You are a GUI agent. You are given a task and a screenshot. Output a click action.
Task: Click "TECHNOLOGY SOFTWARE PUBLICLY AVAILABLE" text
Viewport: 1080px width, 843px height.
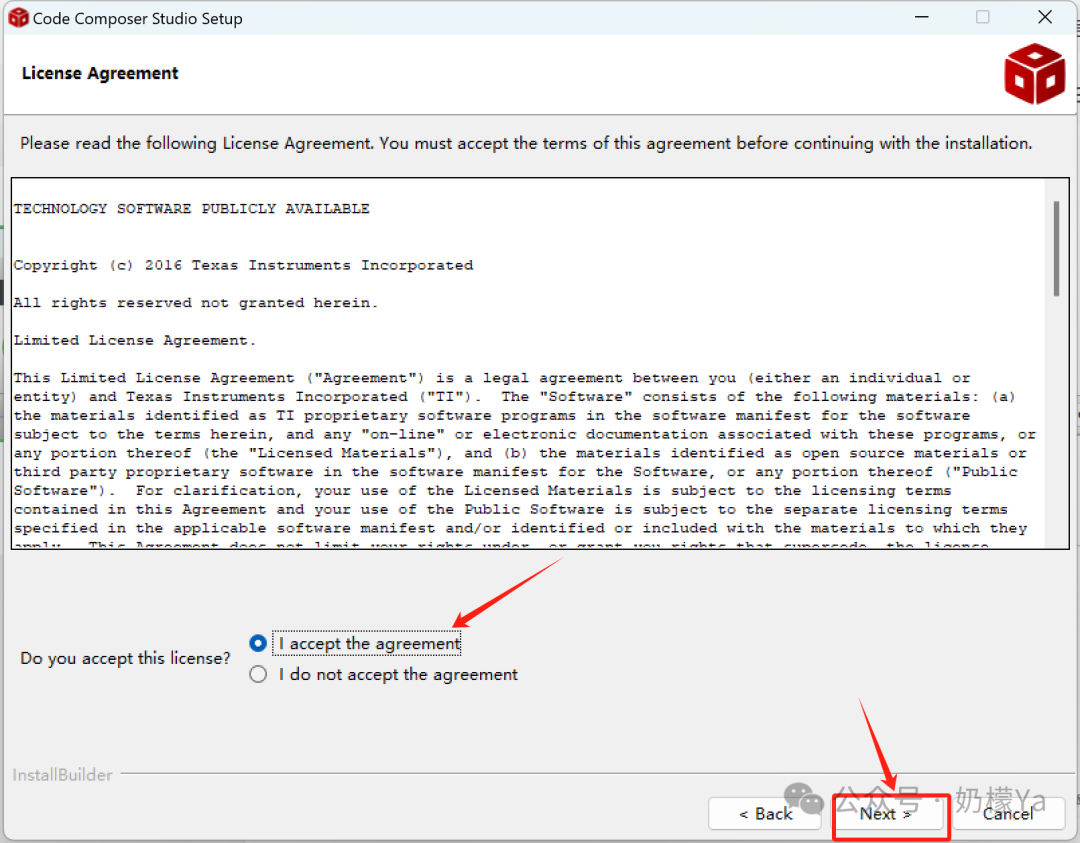point(191,209)
